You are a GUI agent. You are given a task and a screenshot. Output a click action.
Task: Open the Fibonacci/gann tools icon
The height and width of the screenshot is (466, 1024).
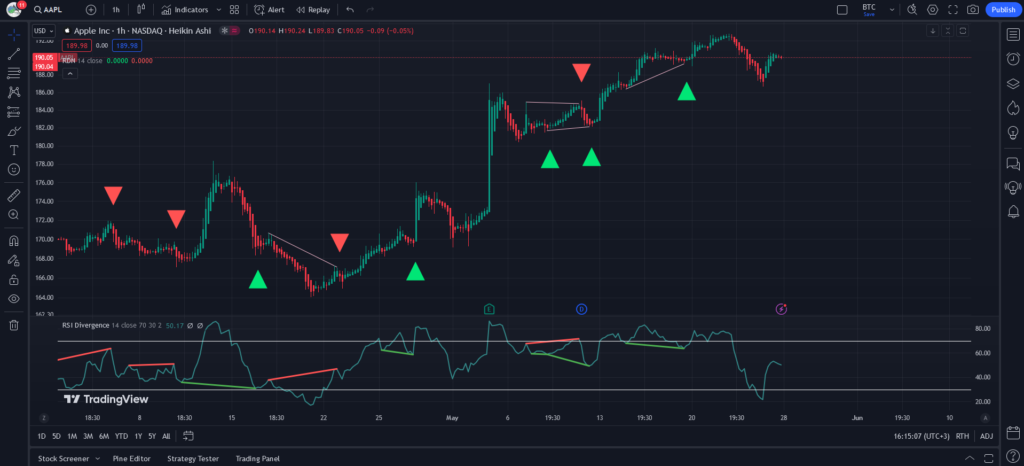point(14,74)
